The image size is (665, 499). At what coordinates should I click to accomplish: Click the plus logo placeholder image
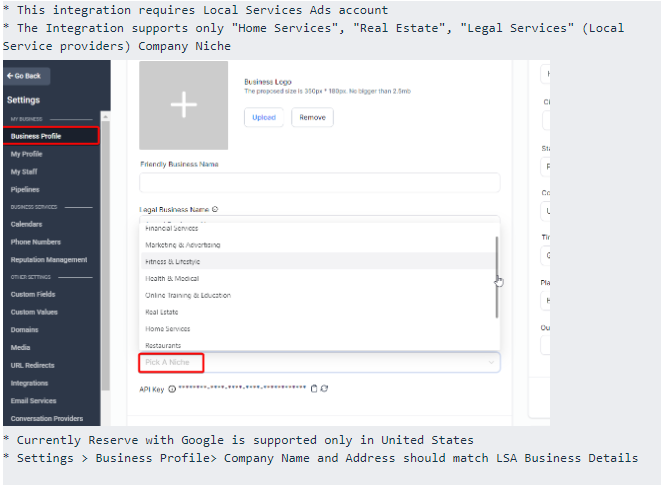pyautogui.click(x=183, y=106)
